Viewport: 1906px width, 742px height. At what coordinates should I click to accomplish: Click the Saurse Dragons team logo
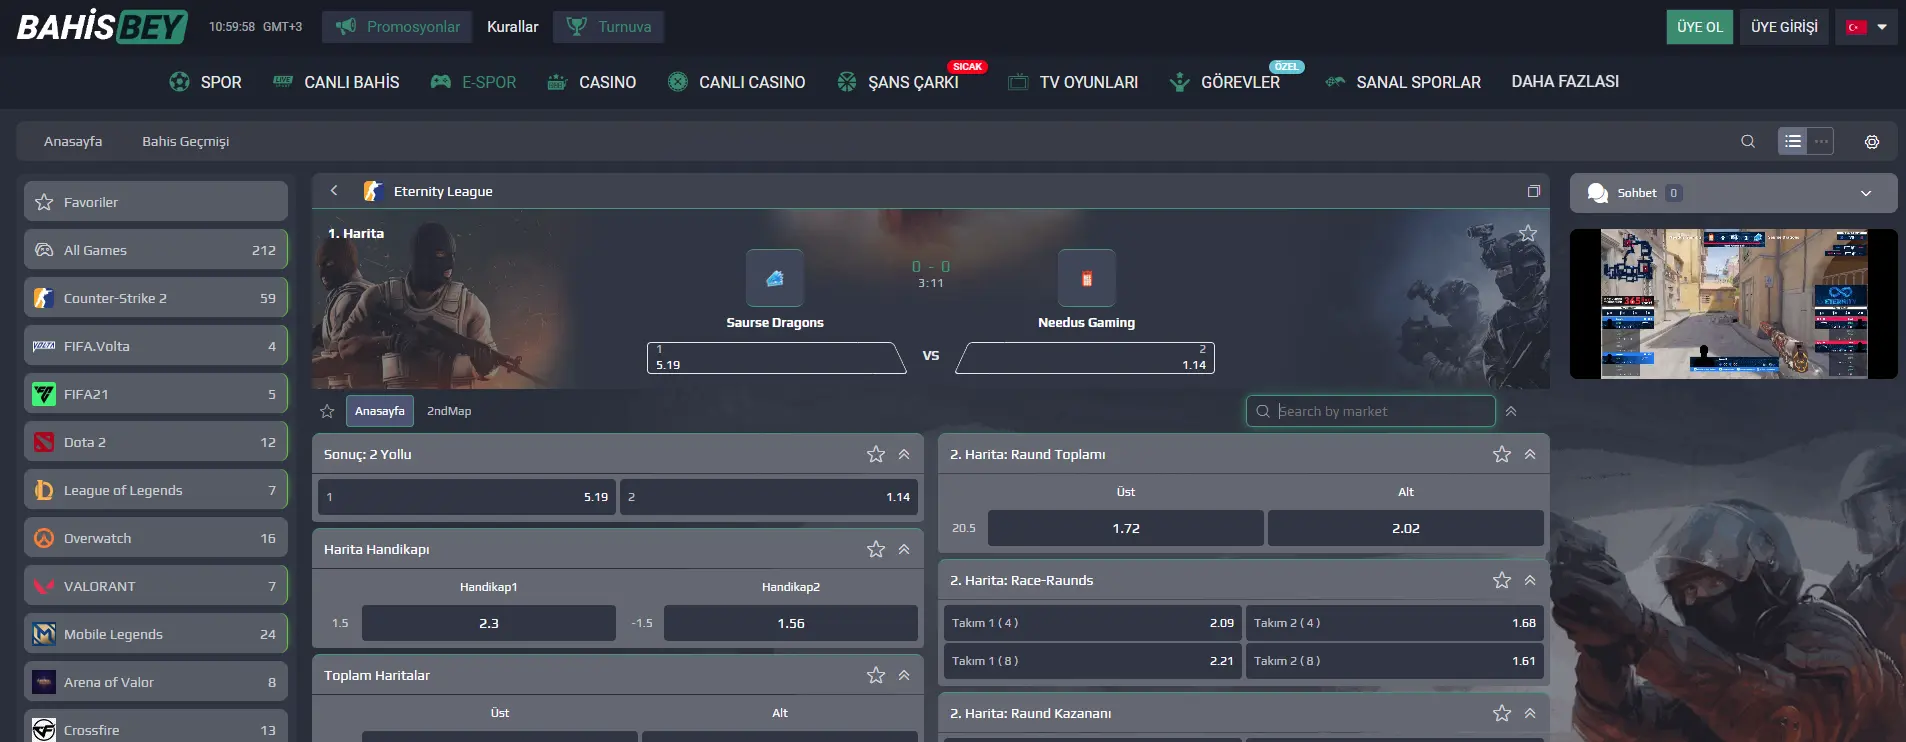pos(775,278)
